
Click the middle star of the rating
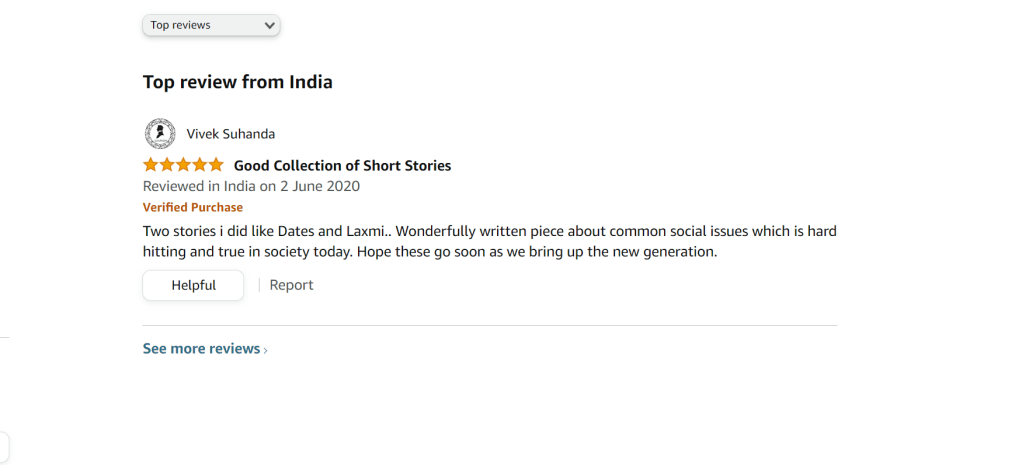click(x=184, y=165)
